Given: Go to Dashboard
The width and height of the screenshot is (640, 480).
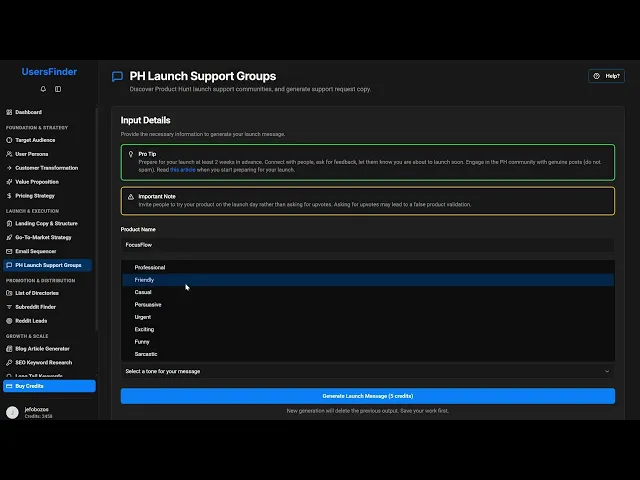Looking at the screenshot, I should 47,112.
